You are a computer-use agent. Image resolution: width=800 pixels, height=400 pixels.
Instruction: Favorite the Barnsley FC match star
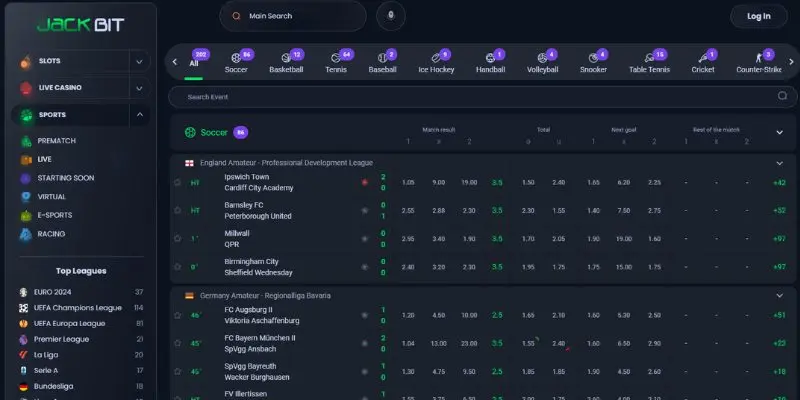coord(177,210)
